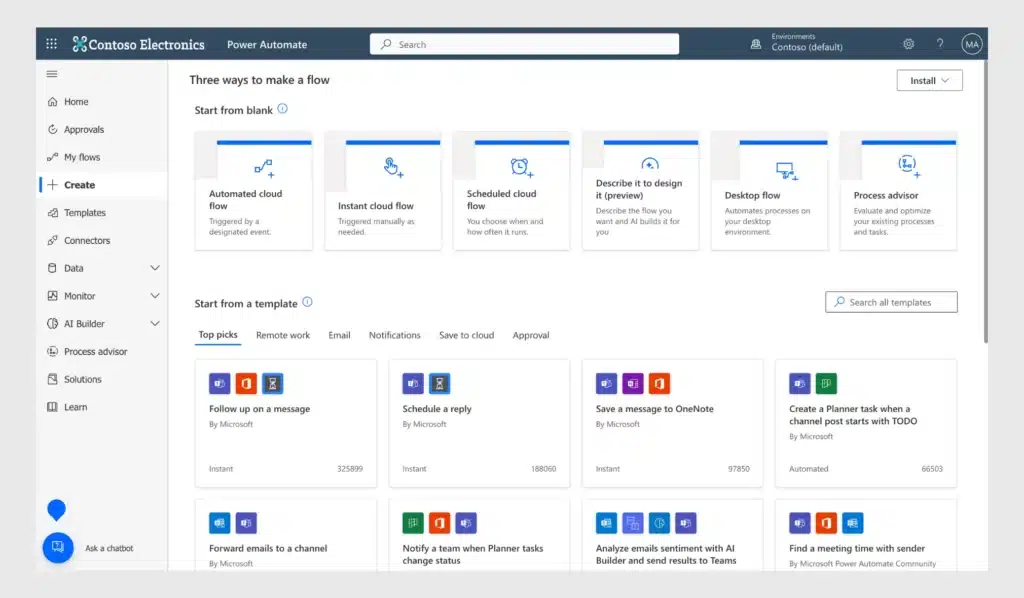1024x598 pixels.
Task: Click the Describe it to design icon
Action: [x=650, y=164]
